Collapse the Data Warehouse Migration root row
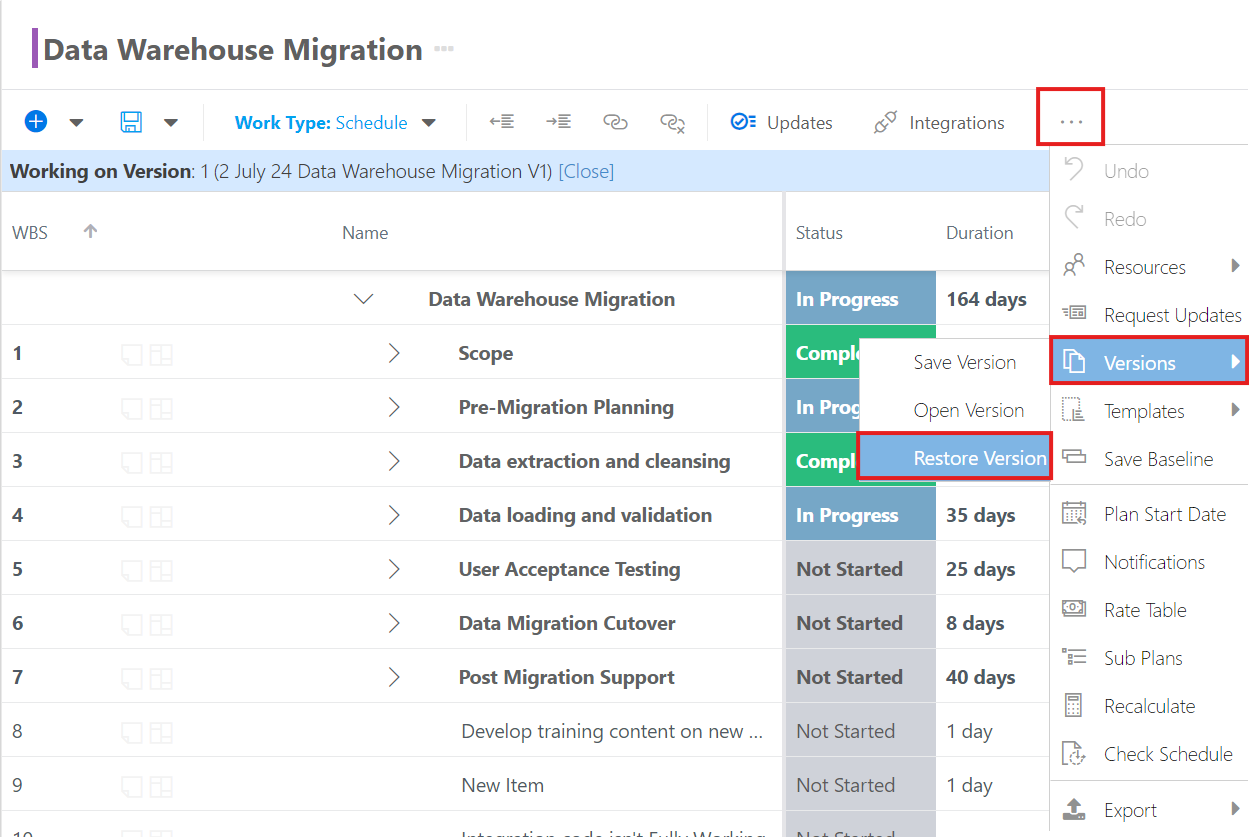Screen dimensions: 1249x837 [363, 298]
